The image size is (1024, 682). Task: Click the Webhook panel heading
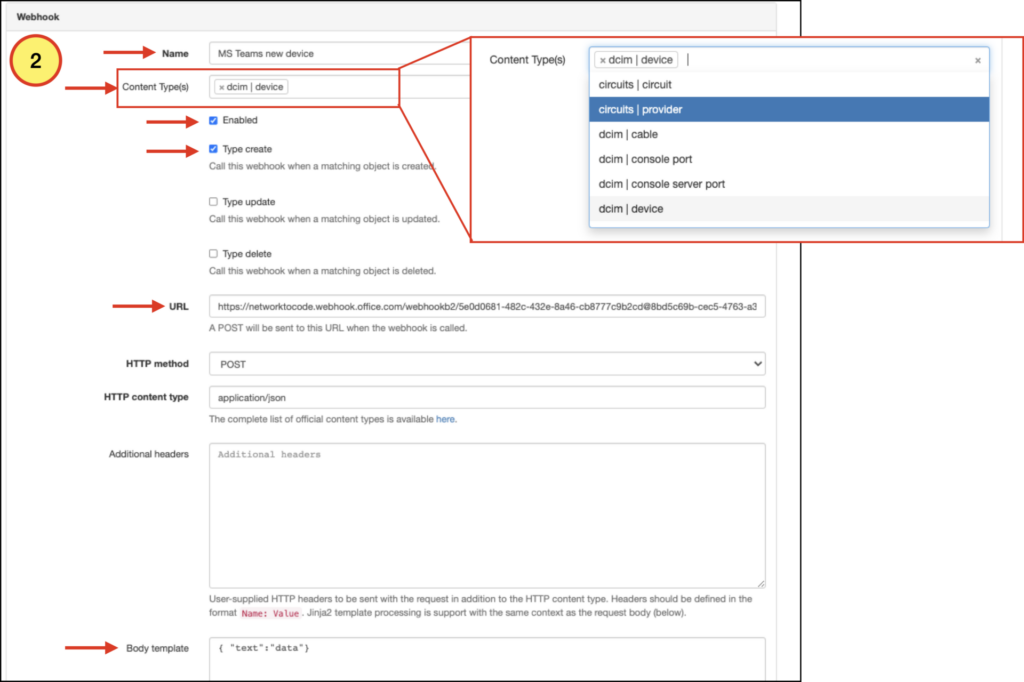click(x=38, y=17)
